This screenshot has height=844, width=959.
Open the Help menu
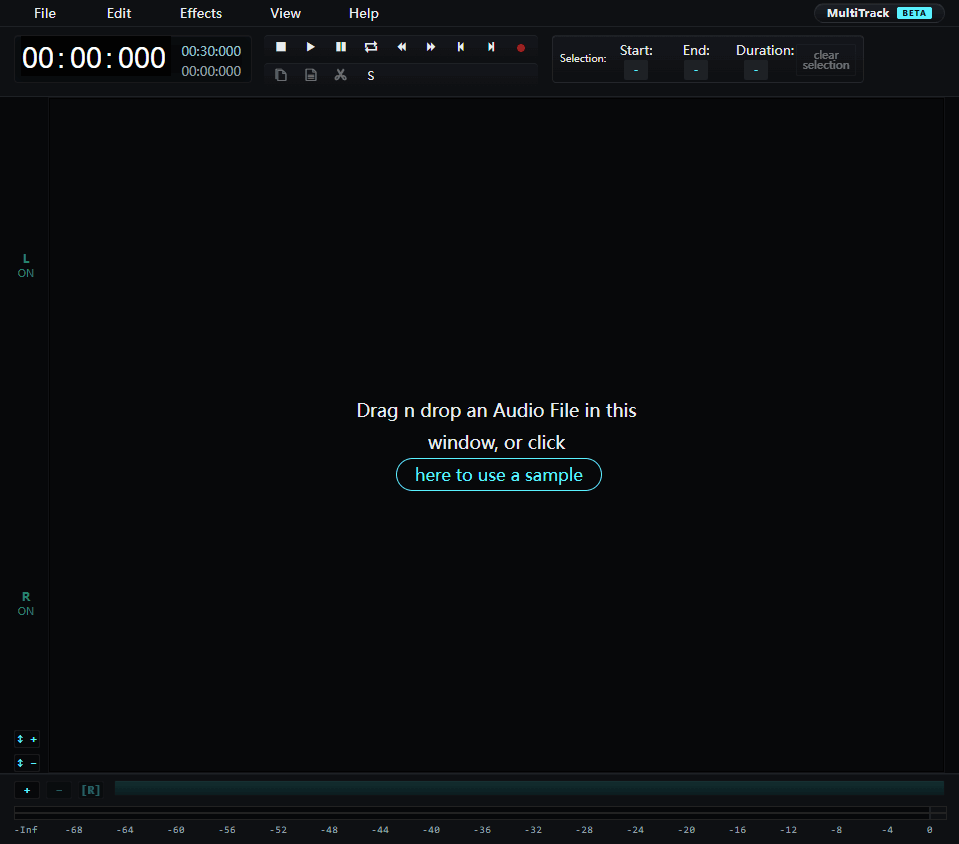(x=364, y=13)
